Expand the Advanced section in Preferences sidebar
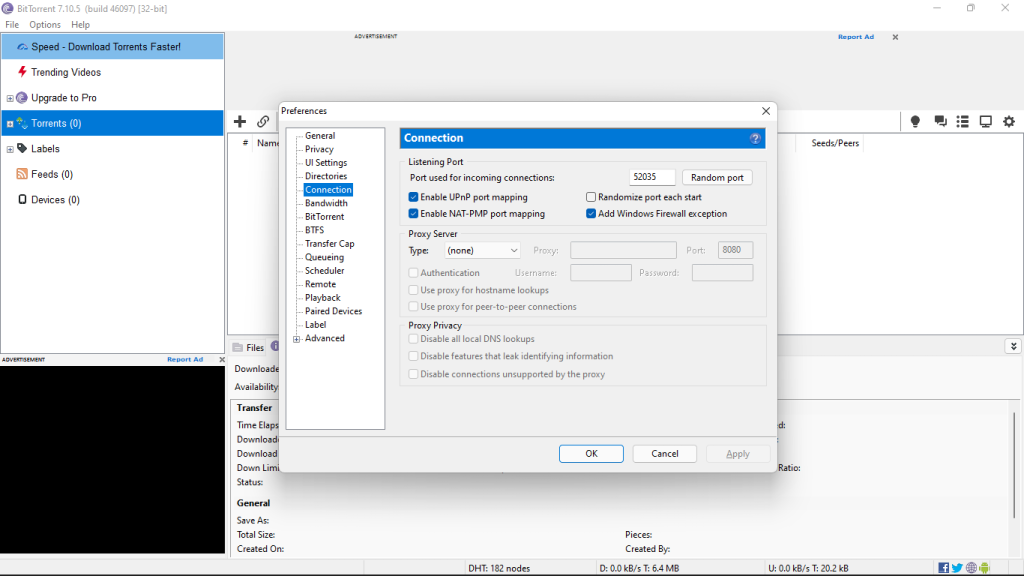This screenshot has width=1024, height=576. point(294,338)
